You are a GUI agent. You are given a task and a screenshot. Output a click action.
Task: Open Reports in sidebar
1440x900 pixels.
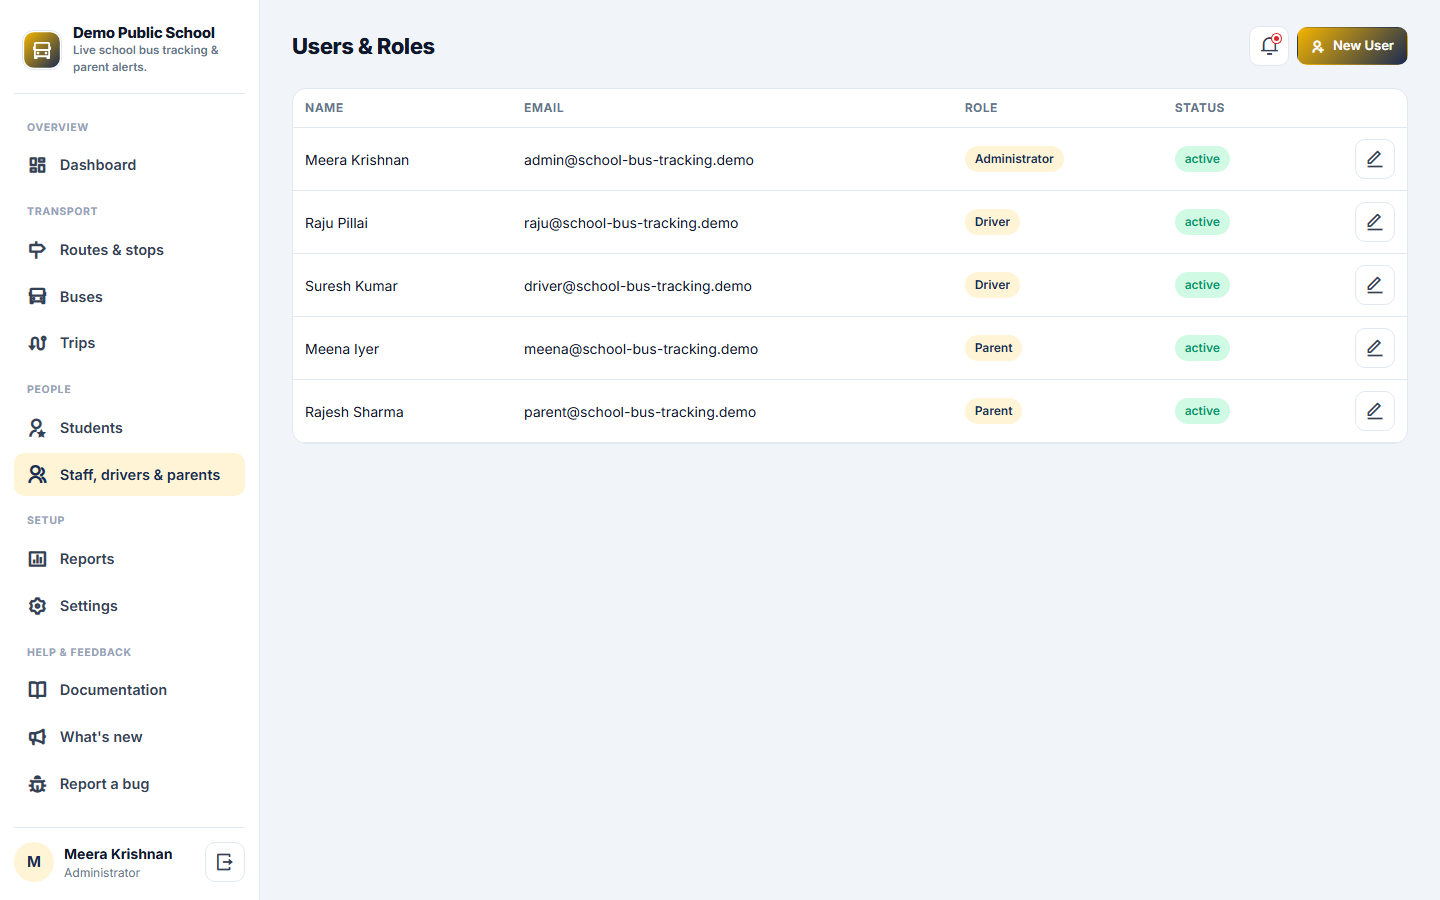(x=129, y=559)
